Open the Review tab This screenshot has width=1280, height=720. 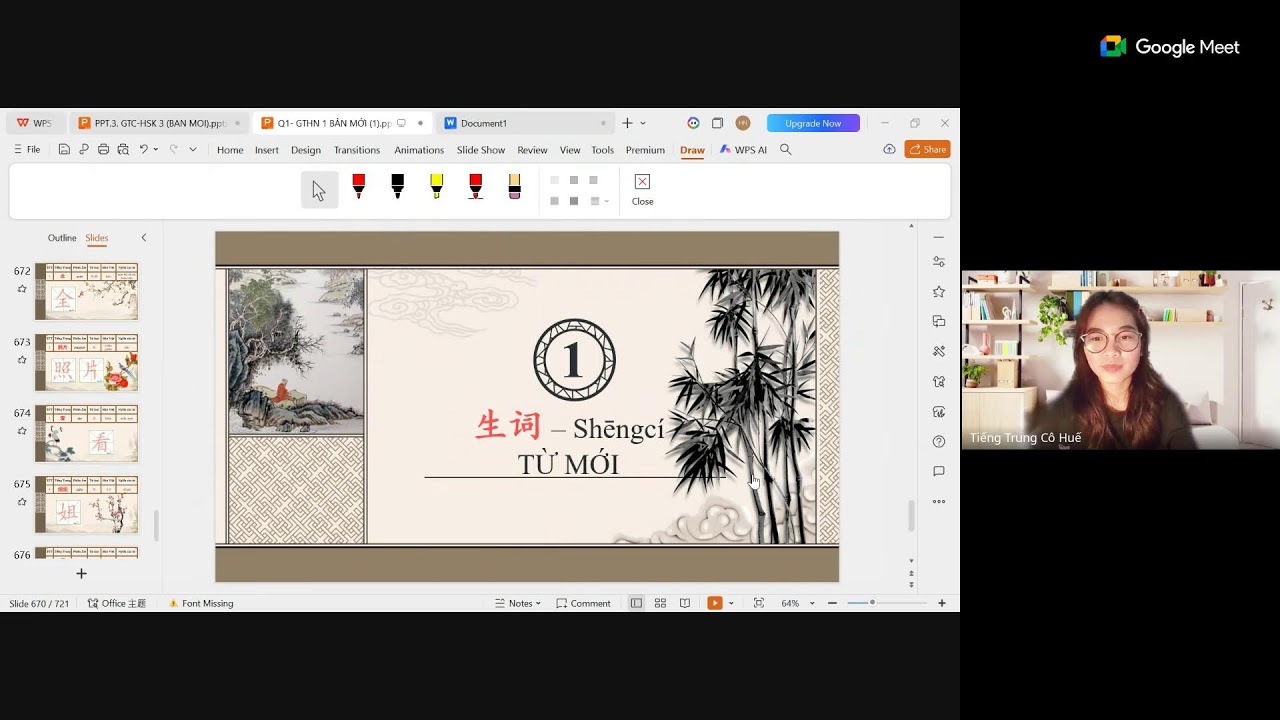[532, 150]
